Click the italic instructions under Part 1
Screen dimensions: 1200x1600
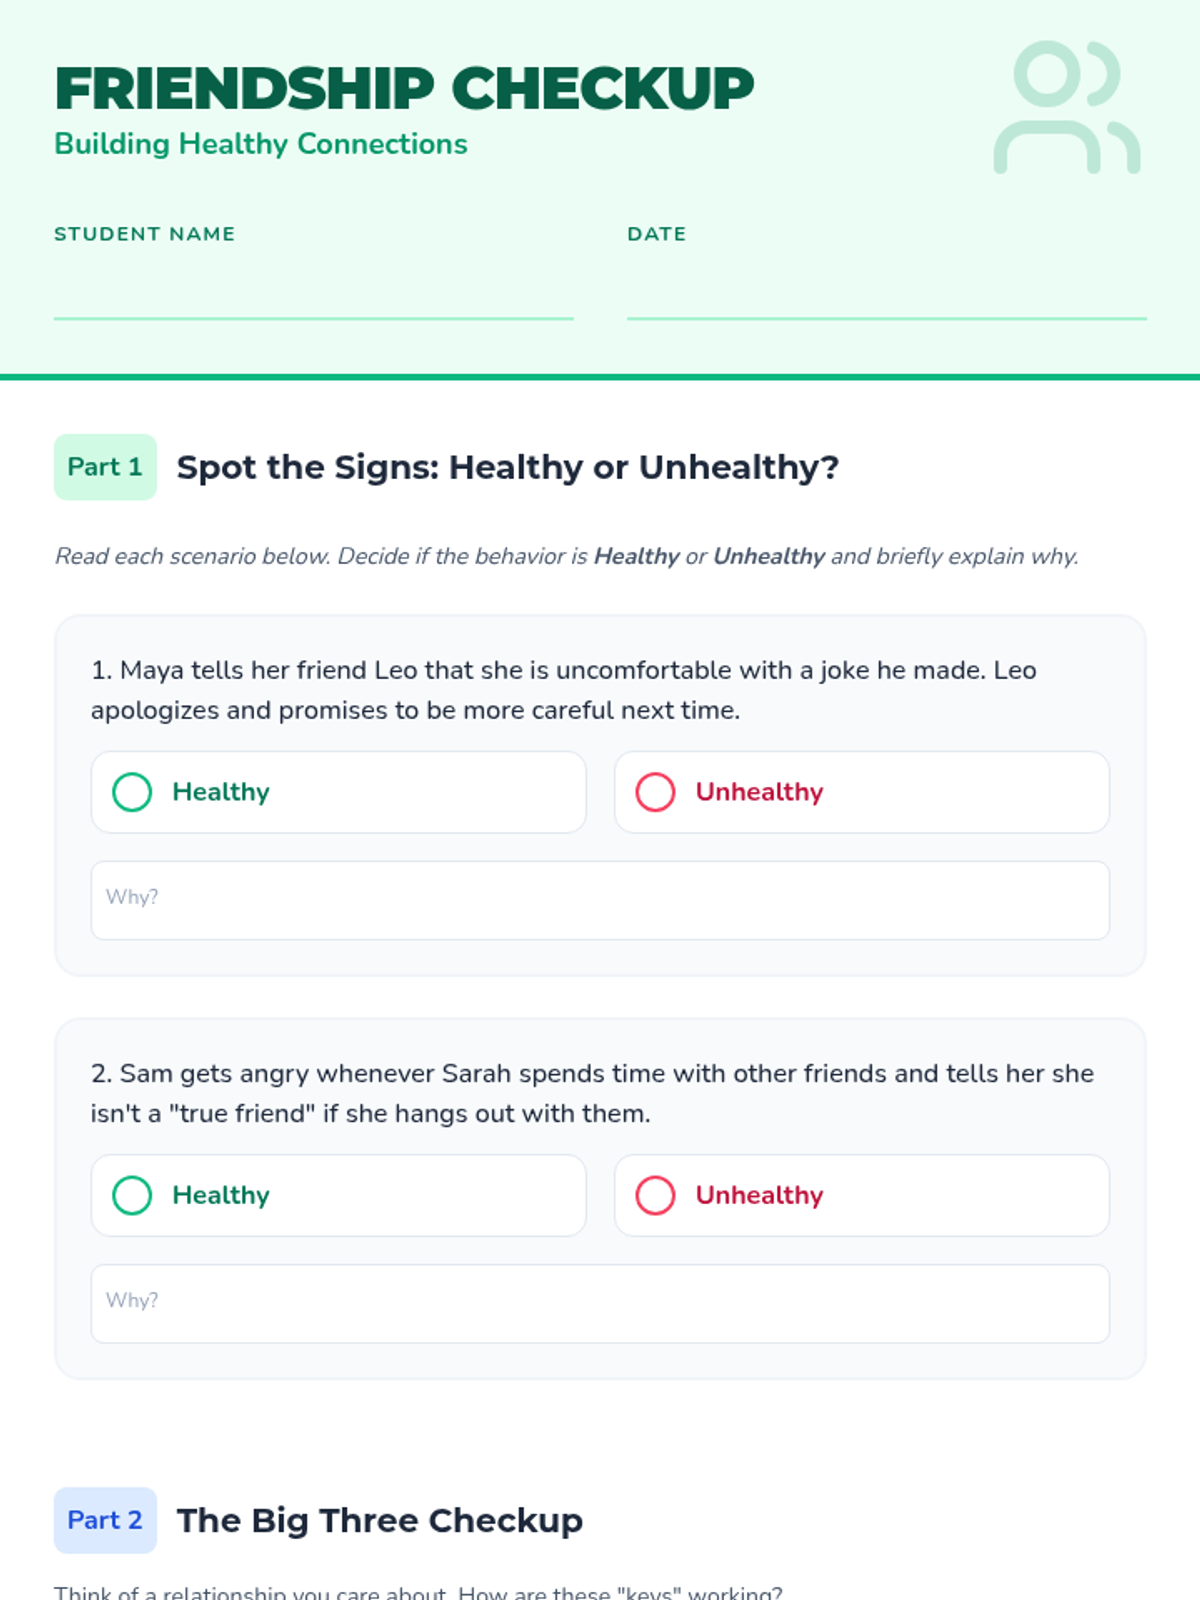tap(567, 556)
